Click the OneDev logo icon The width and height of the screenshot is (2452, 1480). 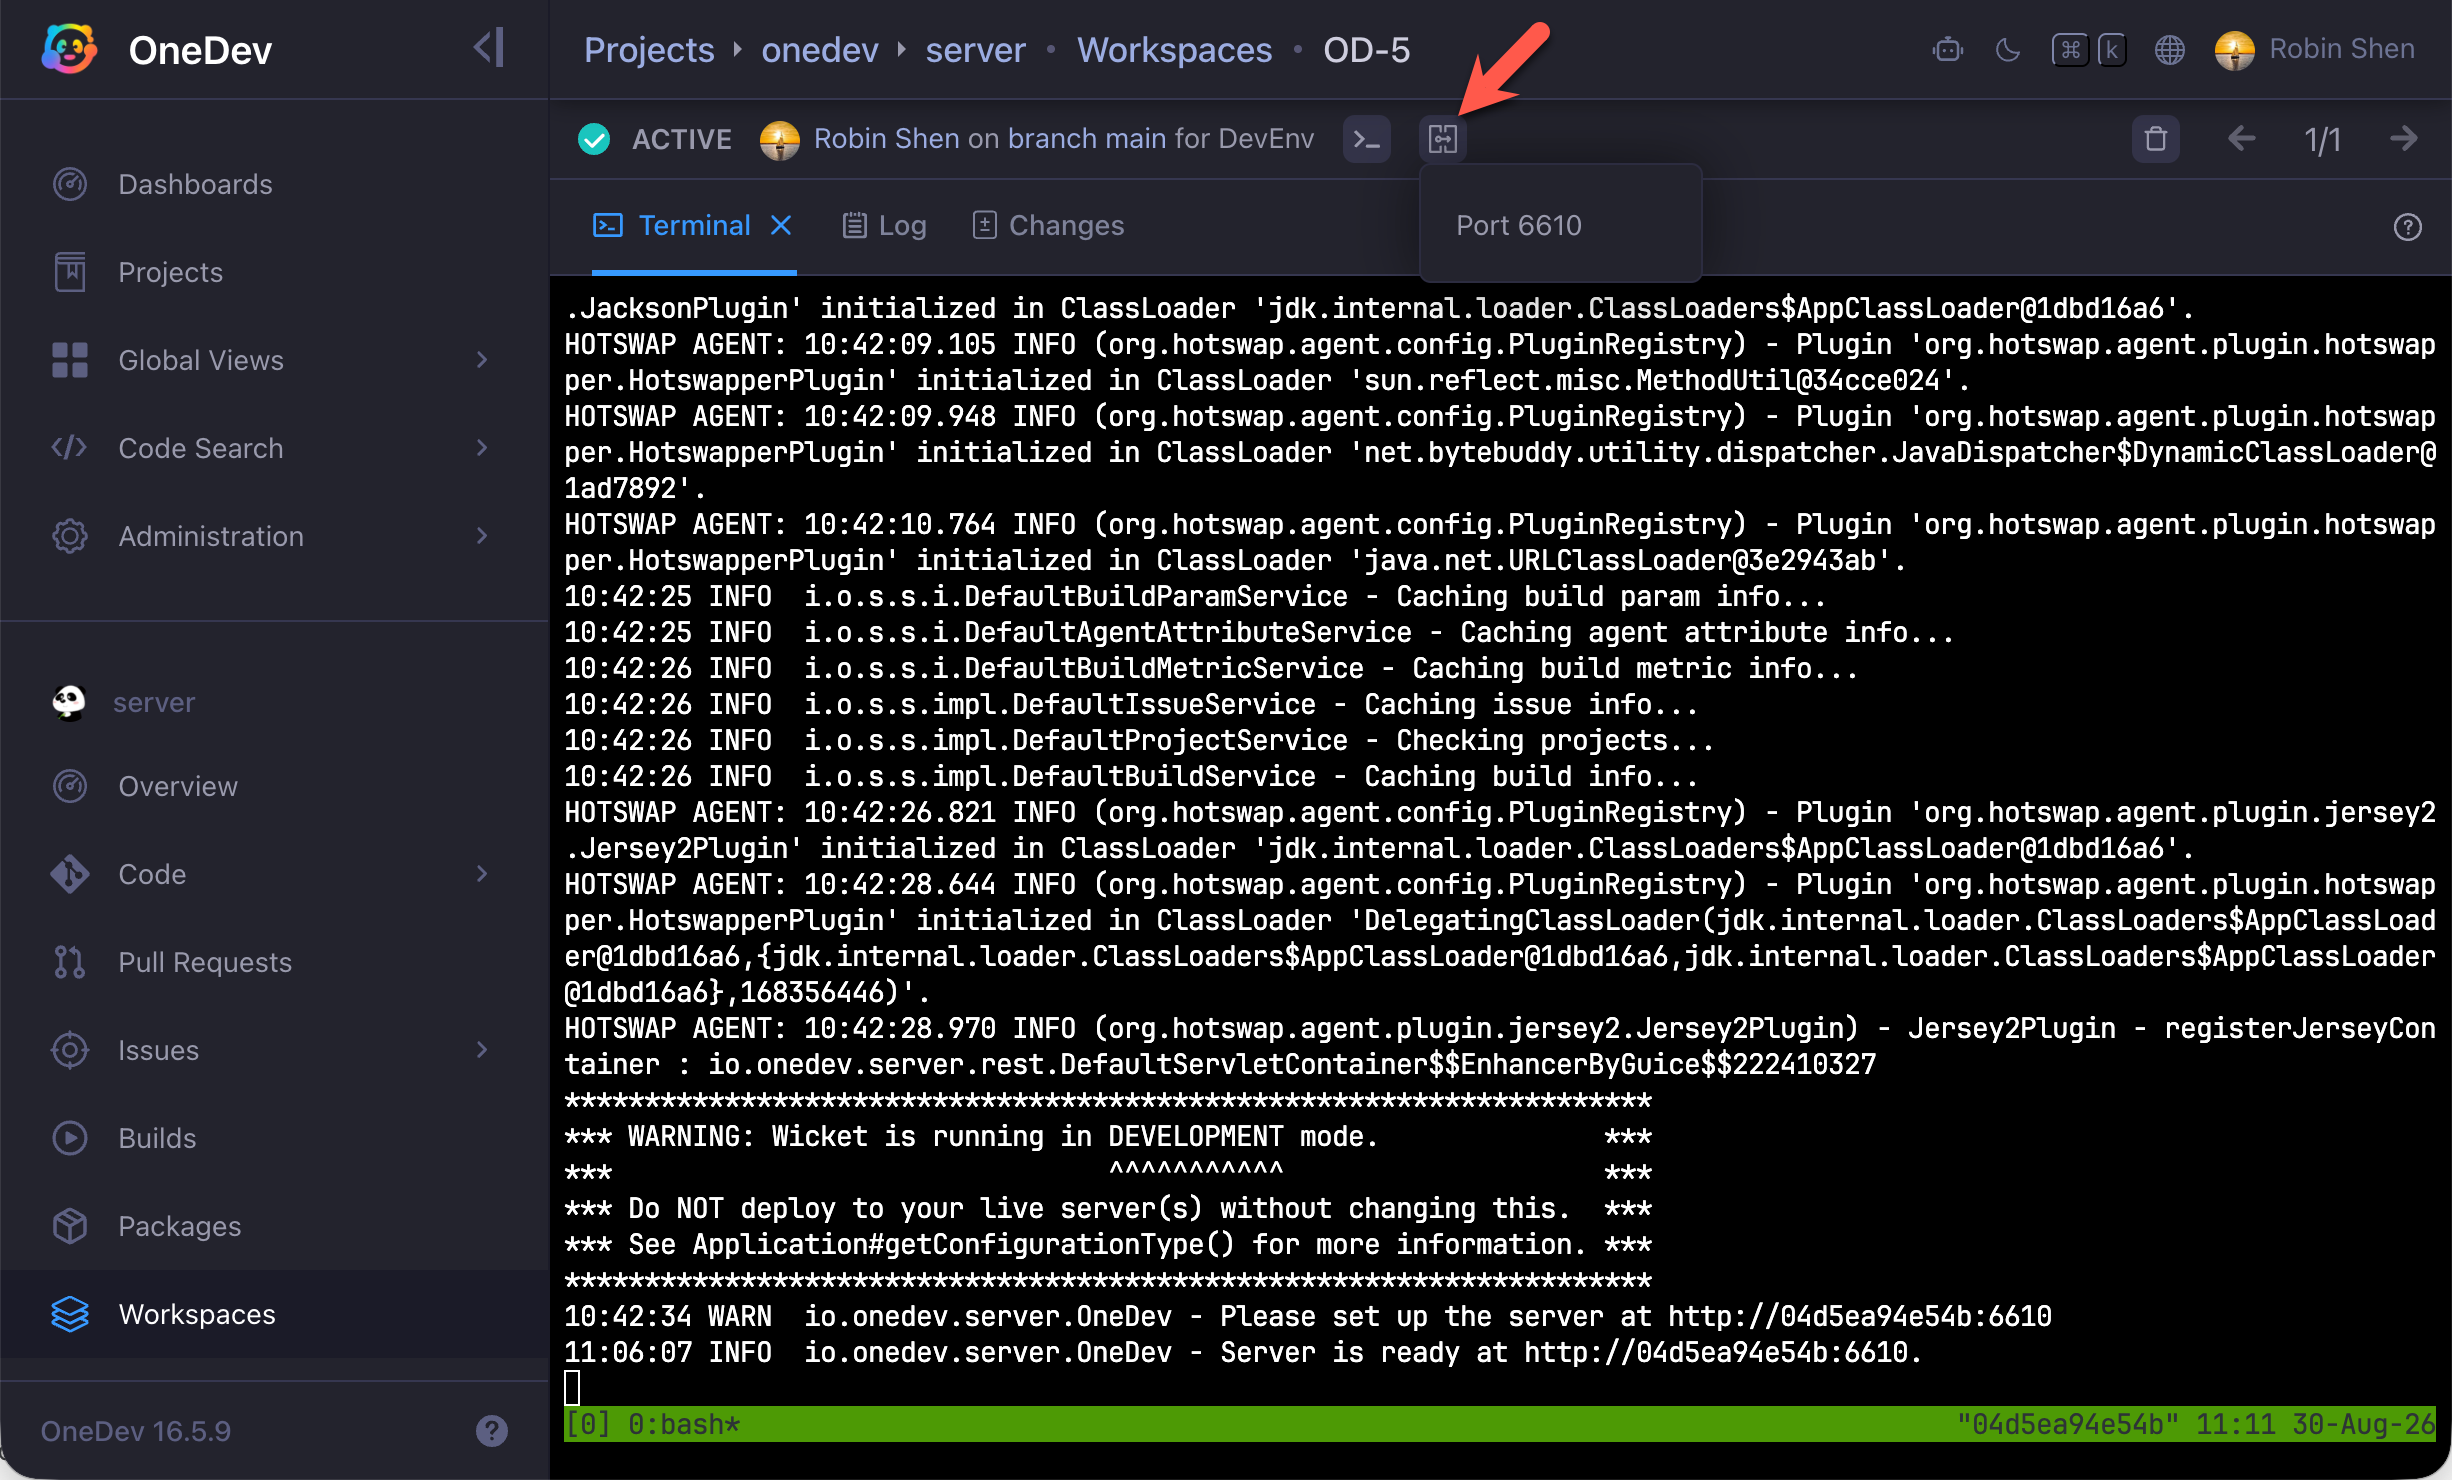pos(69,49)
